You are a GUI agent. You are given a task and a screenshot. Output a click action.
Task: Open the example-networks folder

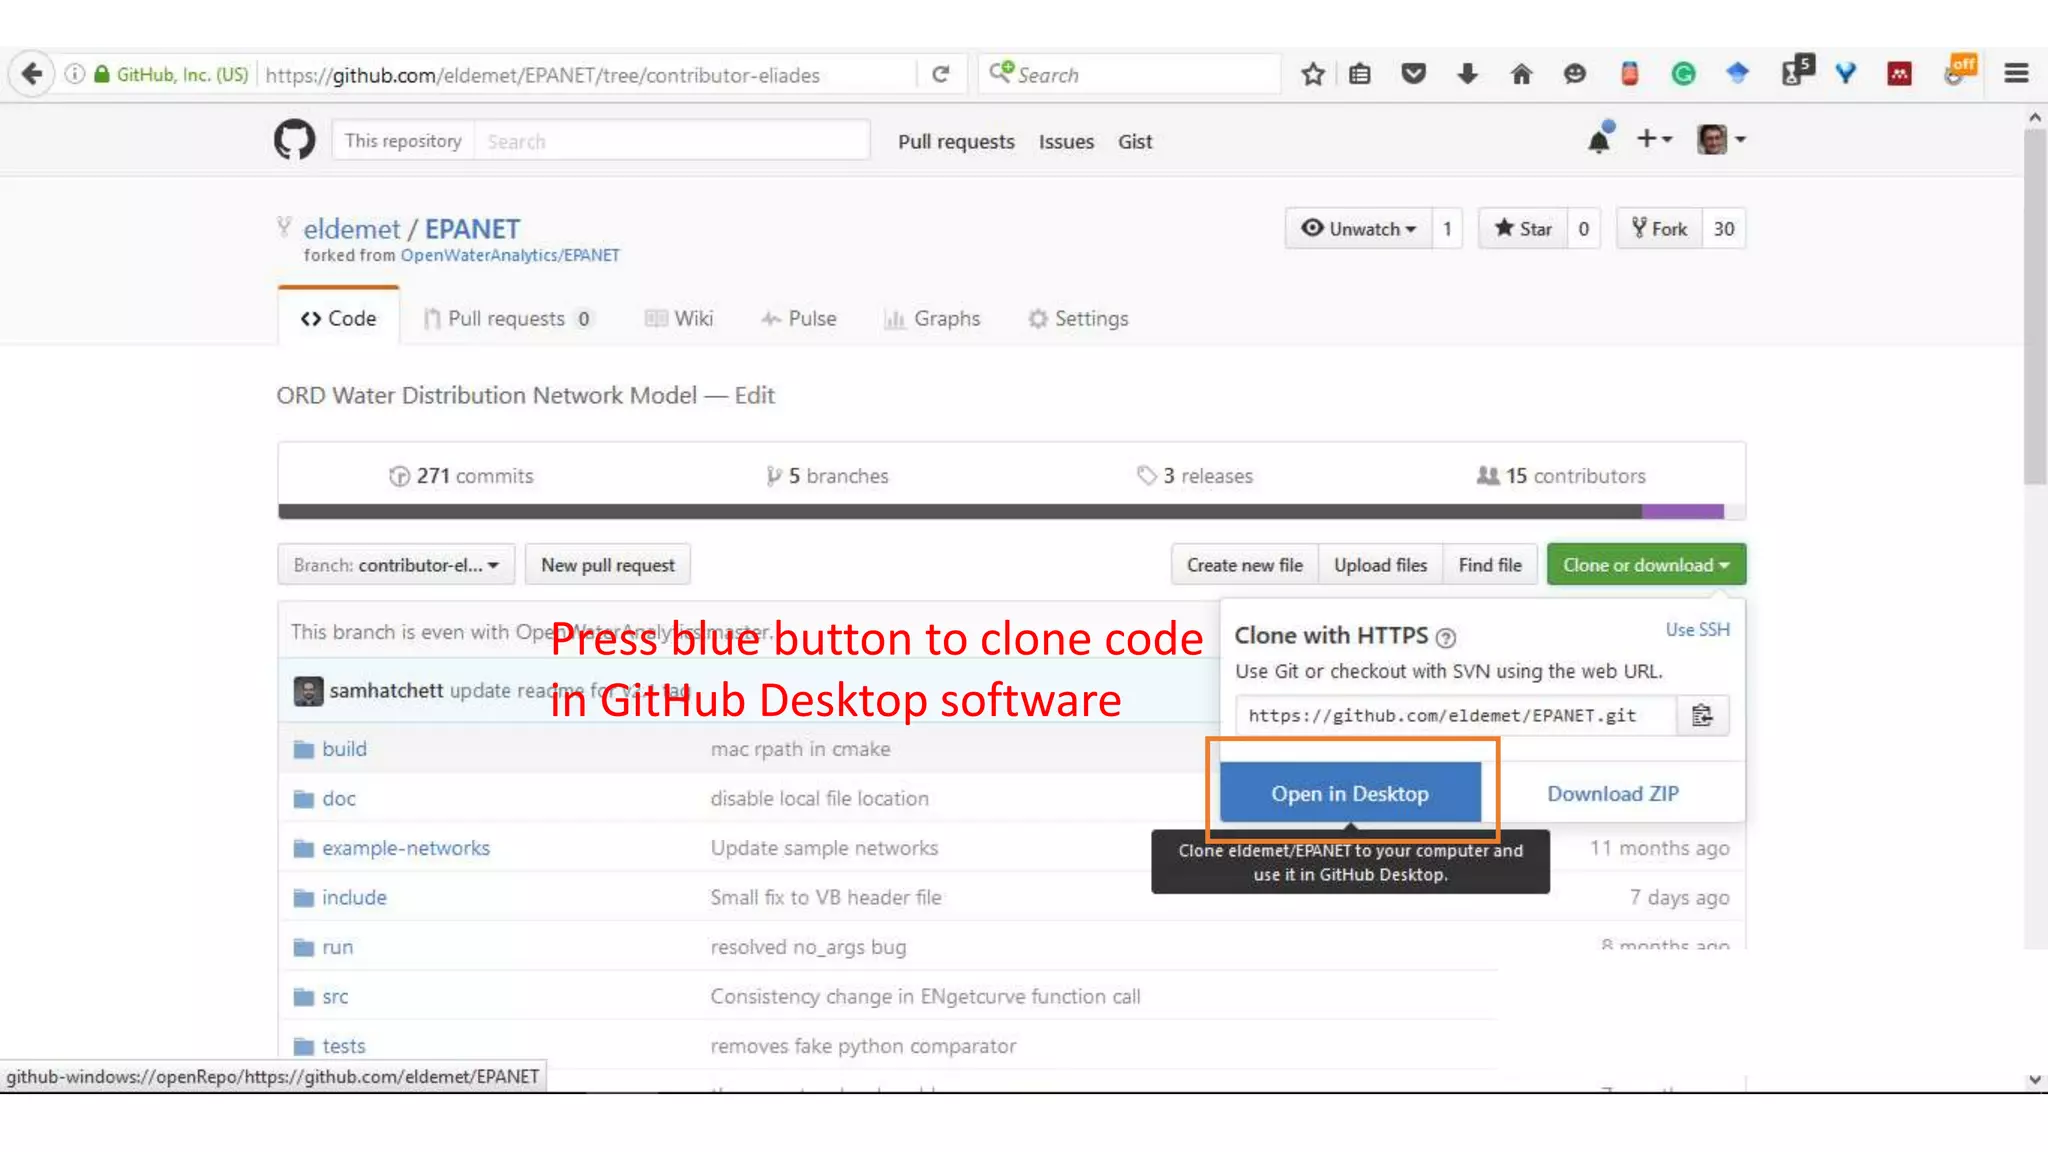(x=406, y=848)
